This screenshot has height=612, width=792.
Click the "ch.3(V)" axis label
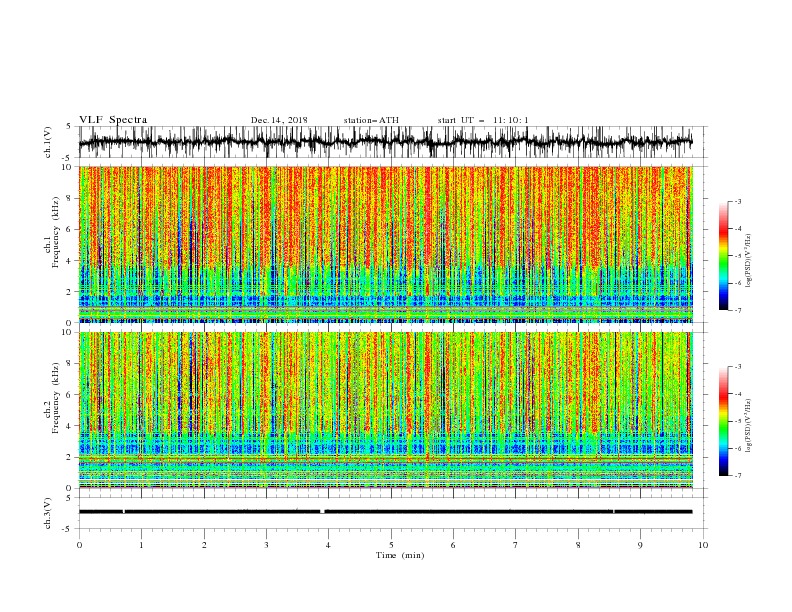coord(48,513)
